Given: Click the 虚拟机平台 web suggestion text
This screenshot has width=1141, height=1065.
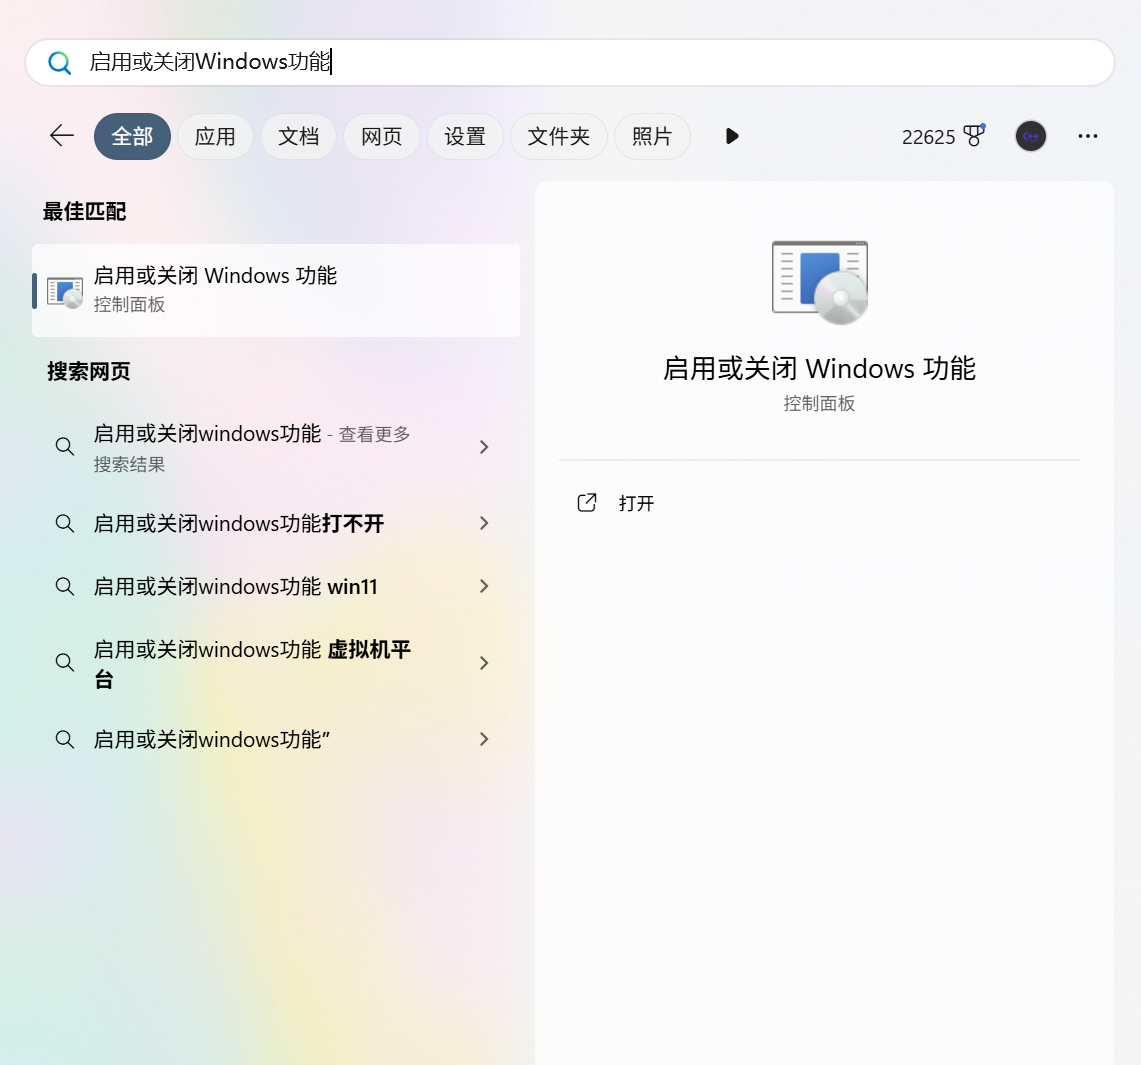Looking at the screenshot, I should coord(252,663).
